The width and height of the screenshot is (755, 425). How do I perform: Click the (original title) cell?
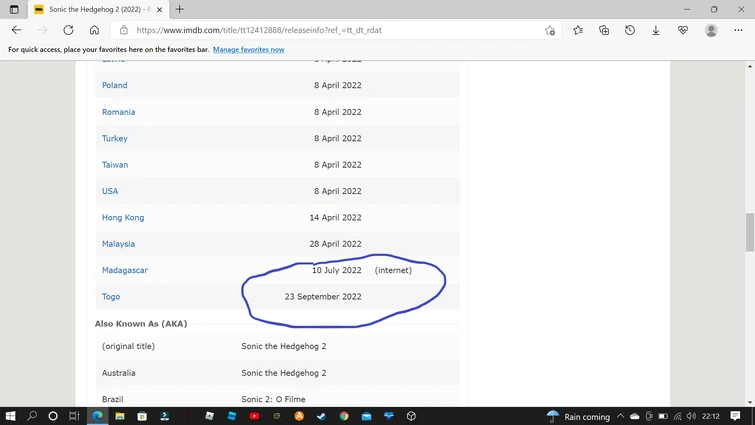point(128,346)
